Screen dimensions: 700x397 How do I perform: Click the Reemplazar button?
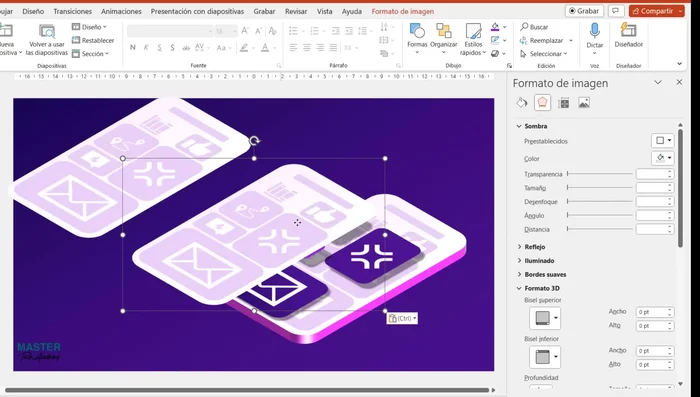(x=546, y=40)
